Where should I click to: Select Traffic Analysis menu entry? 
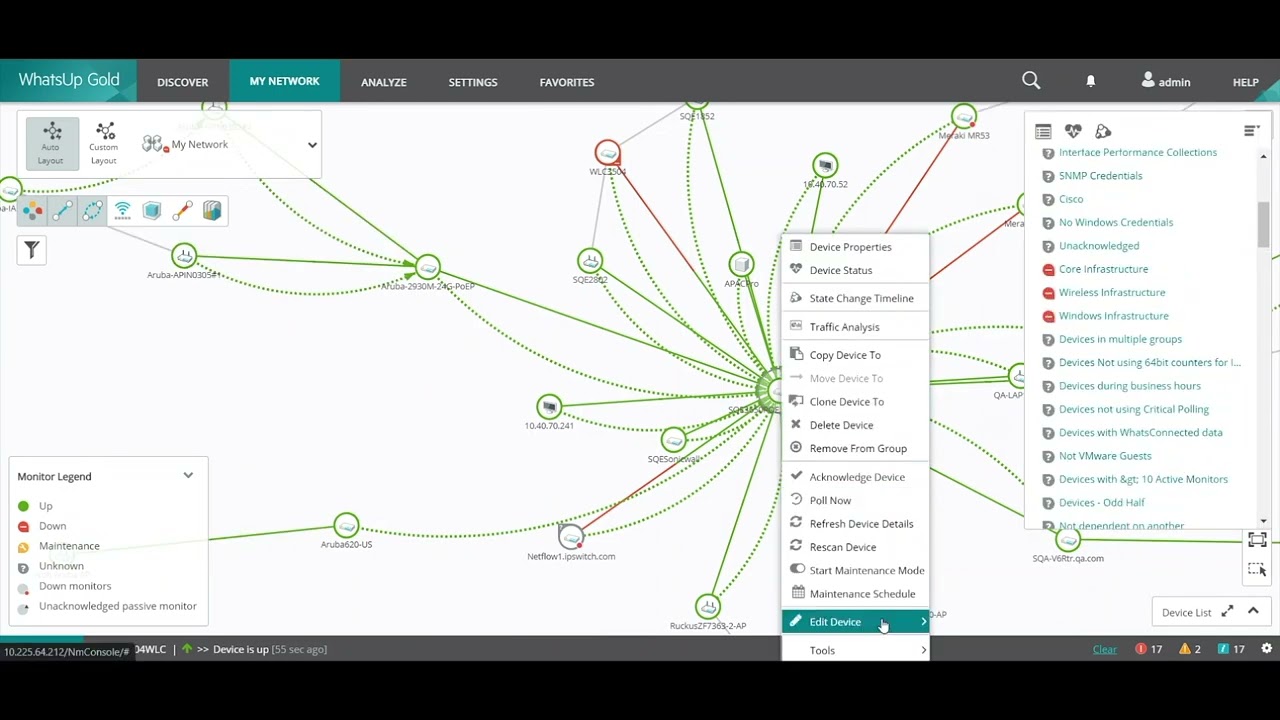pos(855,327)
